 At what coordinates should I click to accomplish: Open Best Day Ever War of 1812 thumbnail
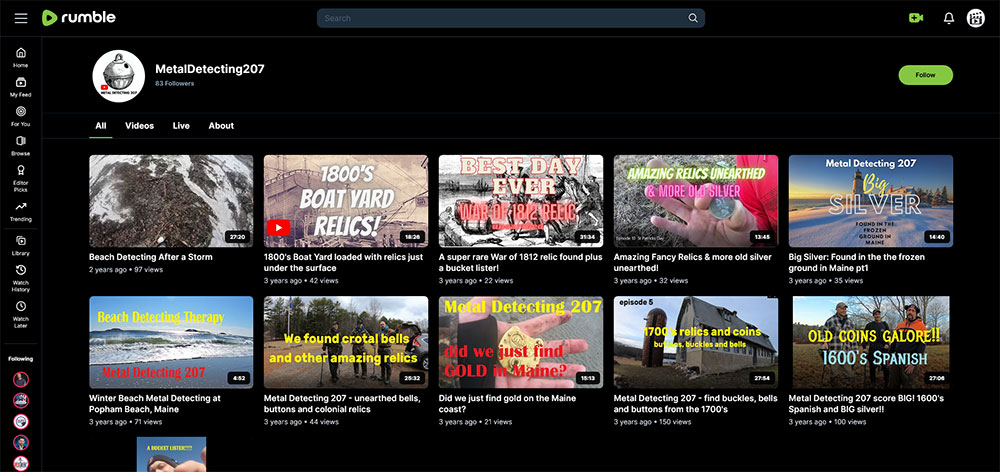(x=520, y=201)
